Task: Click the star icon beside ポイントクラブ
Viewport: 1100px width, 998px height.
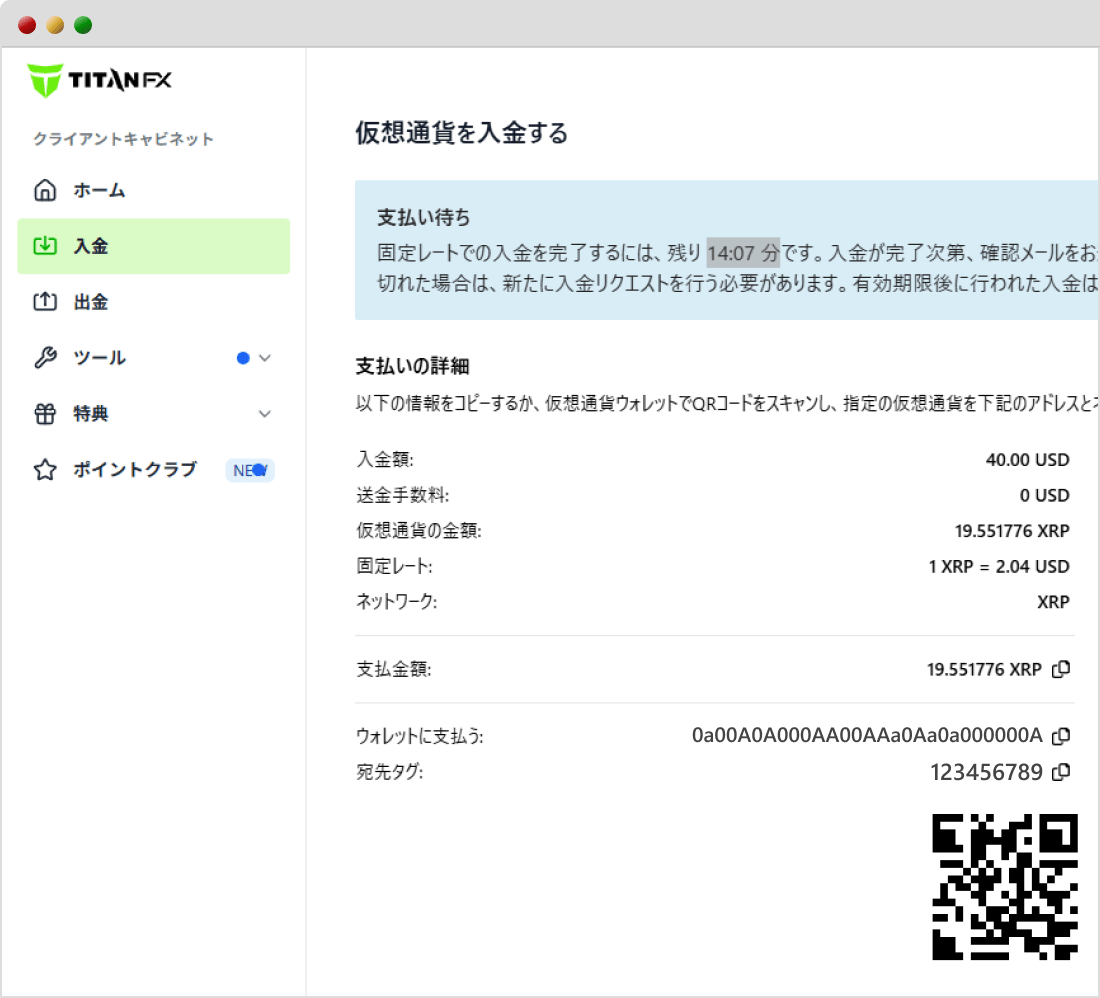Action: tap(45, 469)
